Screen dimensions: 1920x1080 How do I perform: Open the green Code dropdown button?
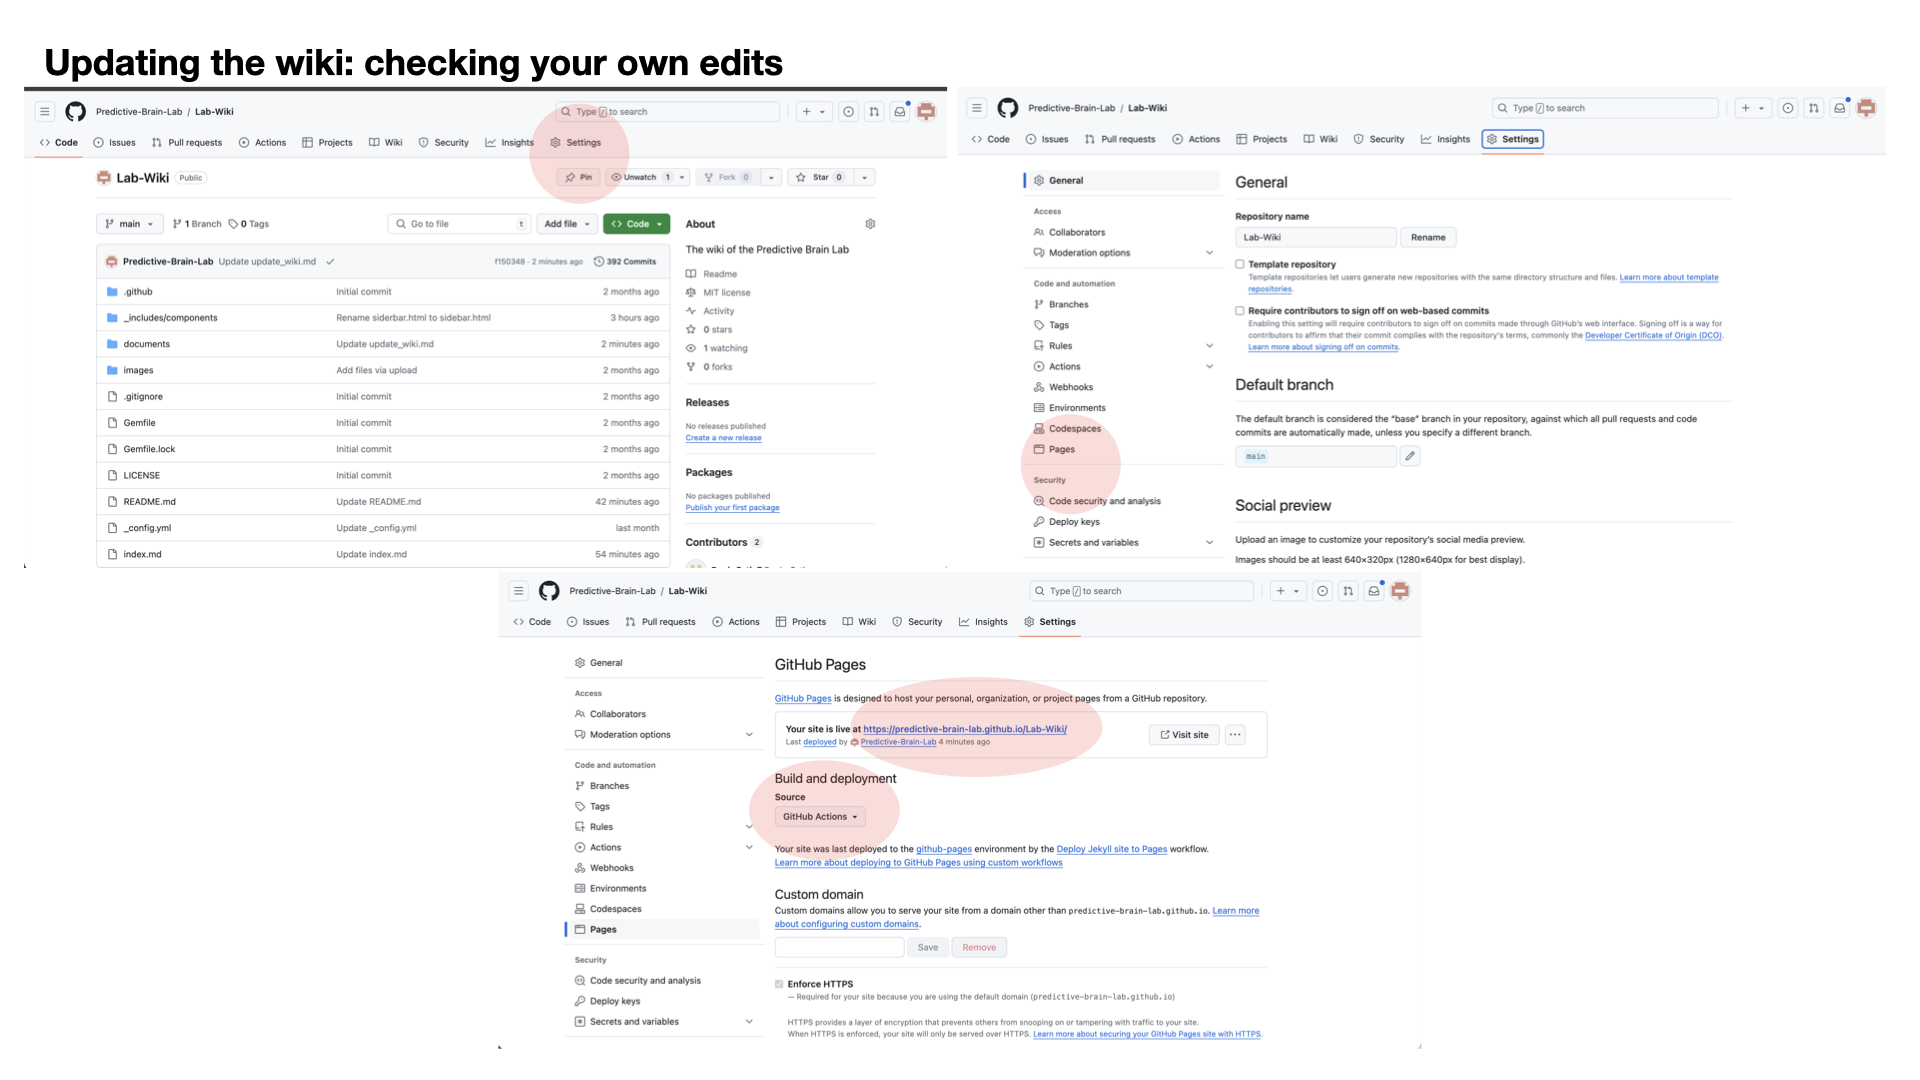(x=636, y=224)
